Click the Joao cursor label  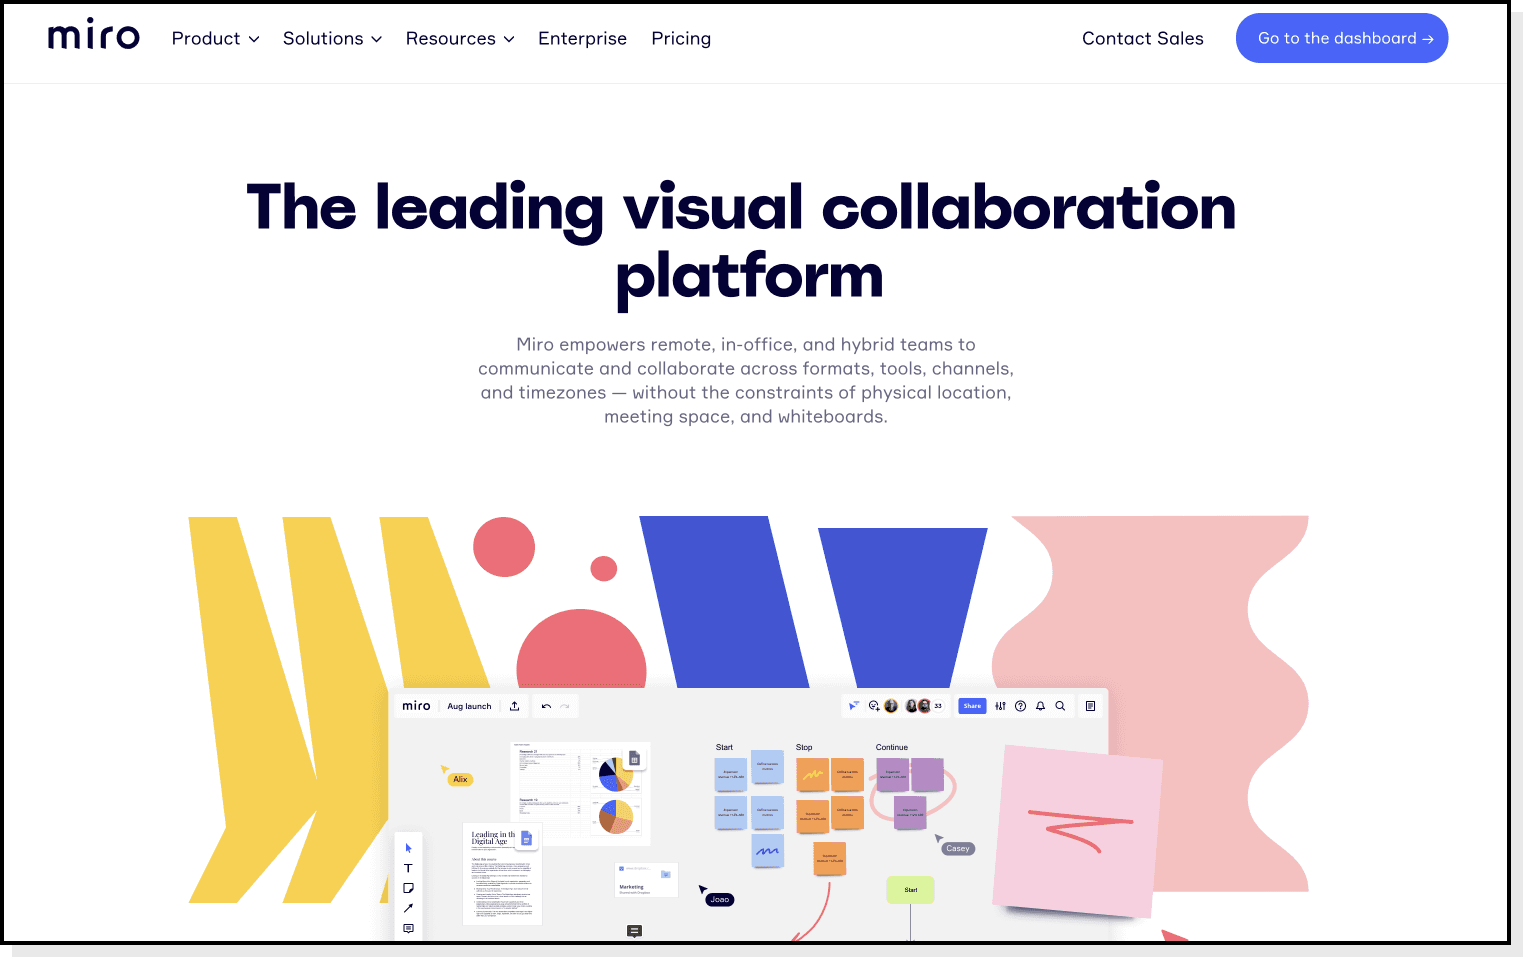719,899
